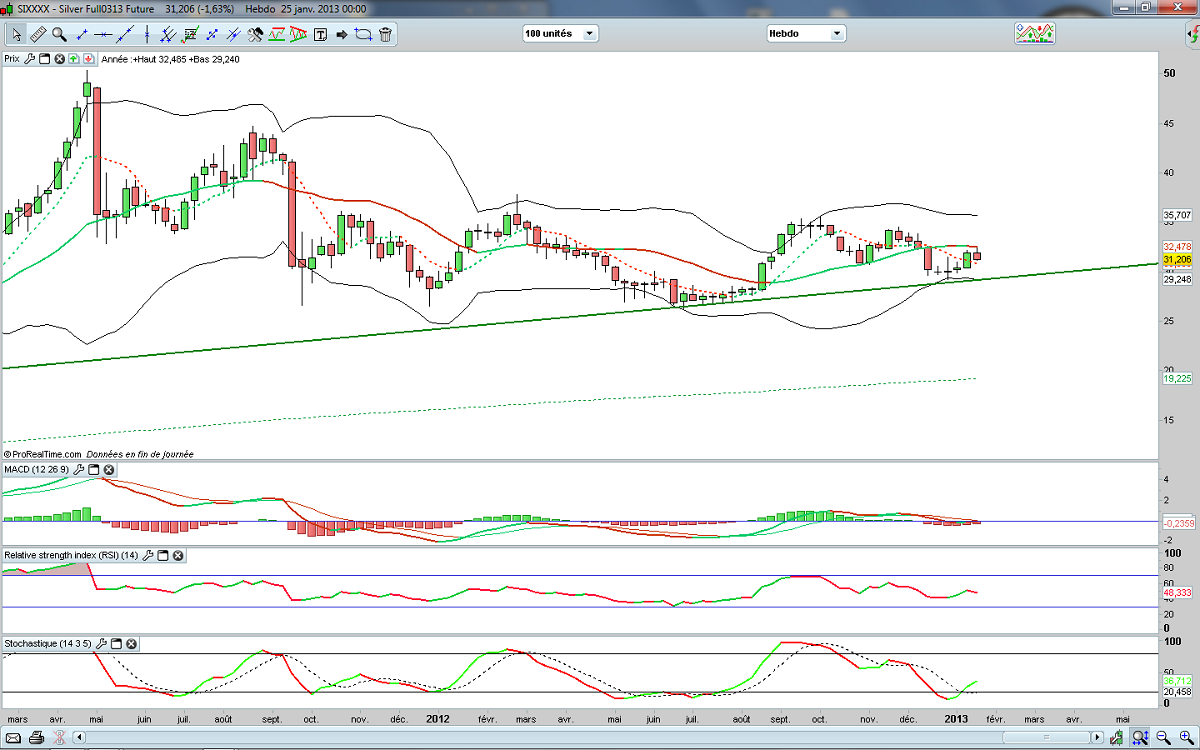The image size is (1200, 750).
Task: Activate the magnifying glass zoom tool
Action: click(59, 34)
